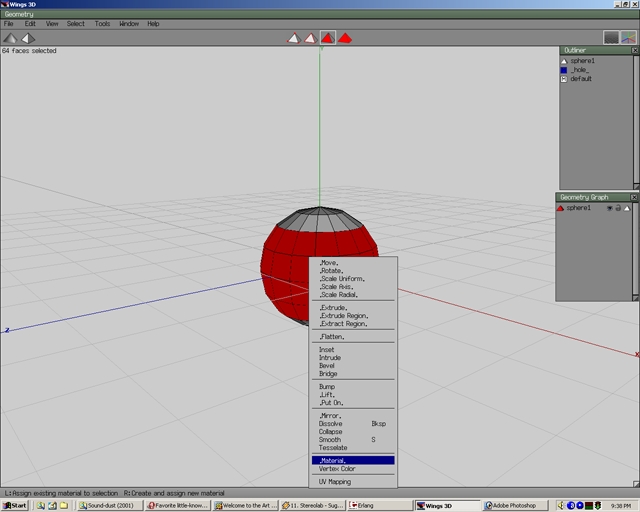Select edge selection mode pyramid icon

311,38
